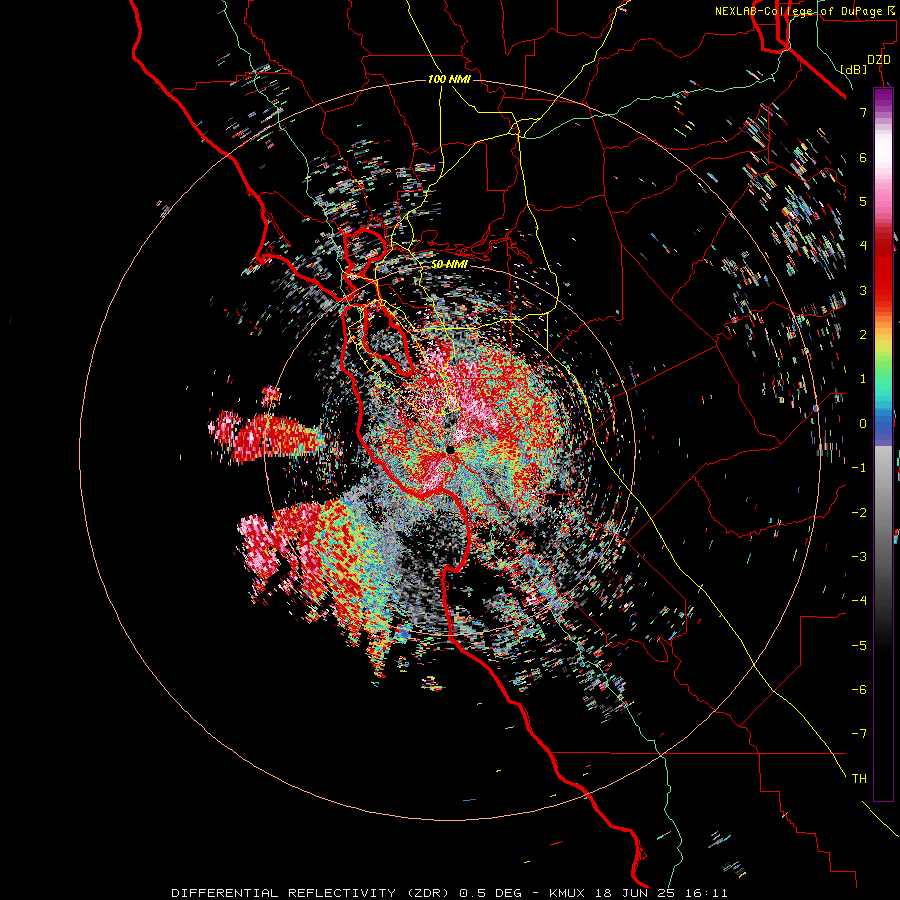The image size is (900, 900).
Task: Click the "-5" value on color scale
Action: tap(859, 646)
